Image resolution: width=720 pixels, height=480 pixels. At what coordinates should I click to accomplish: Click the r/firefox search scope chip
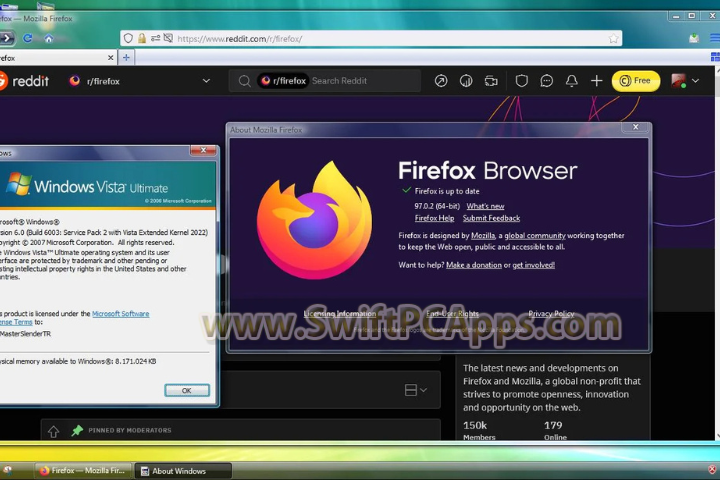(x=283, y=81)
